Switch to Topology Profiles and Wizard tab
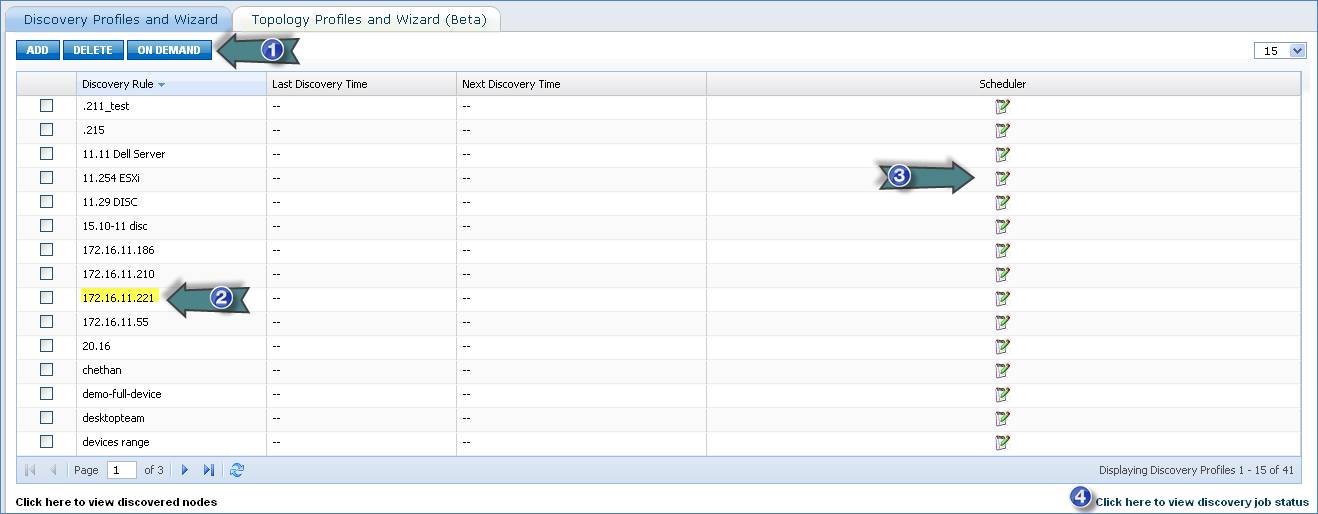The height and width of the screenshot is (514, 1318). click(366, 19)
